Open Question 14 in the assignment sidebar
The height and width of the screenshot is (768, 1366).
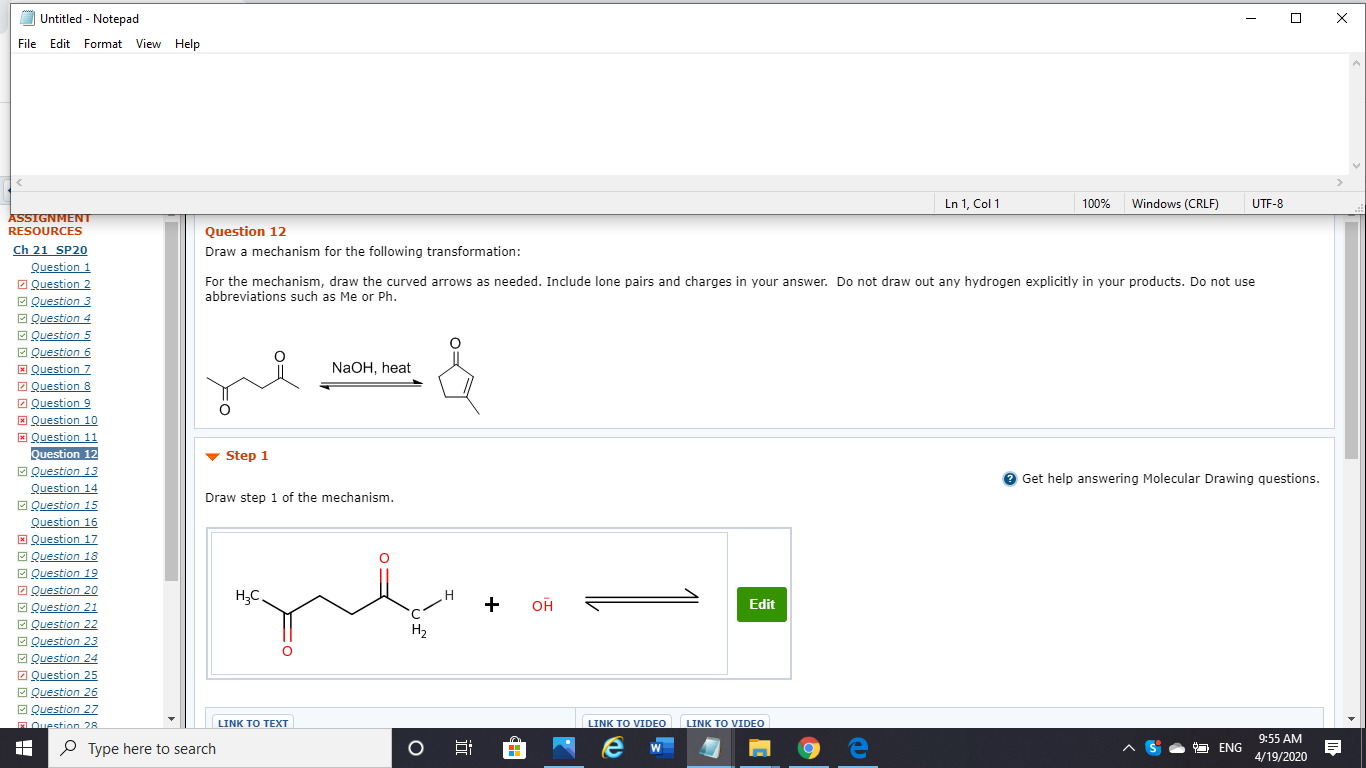point(63,488)
